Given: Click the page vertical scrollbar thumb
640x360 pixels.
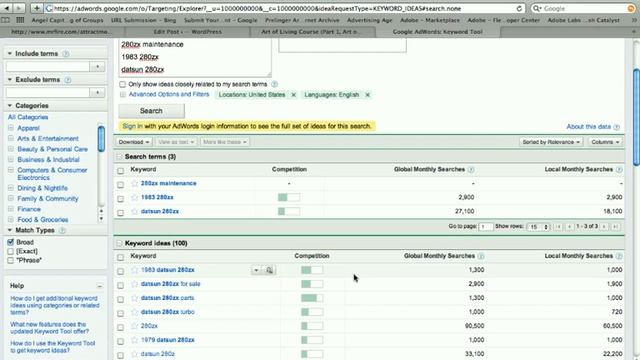Looking at the screenshot, I should click(x=636, y=118).
